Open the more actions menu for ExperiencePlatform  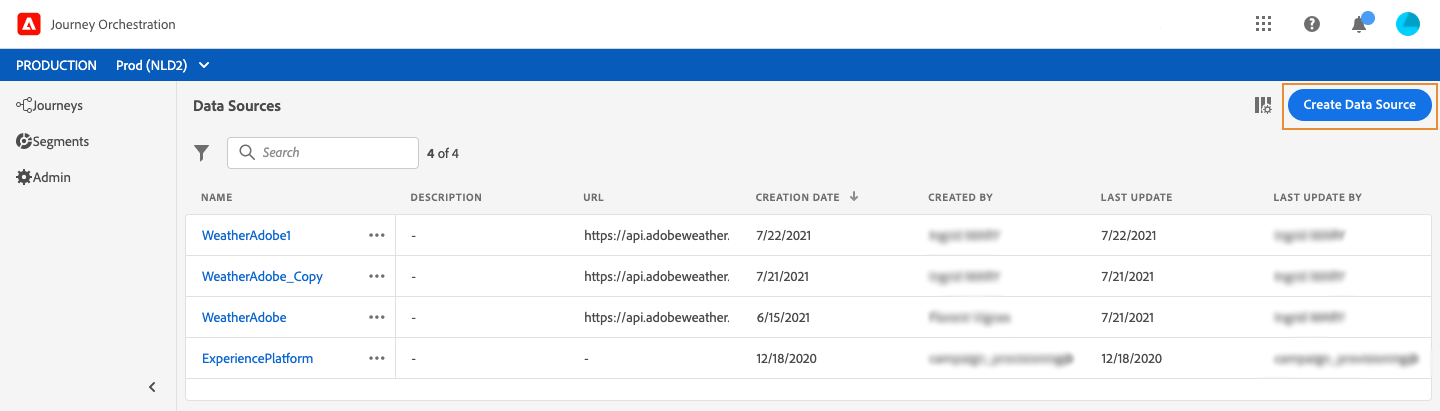click(x=377, y=359)
